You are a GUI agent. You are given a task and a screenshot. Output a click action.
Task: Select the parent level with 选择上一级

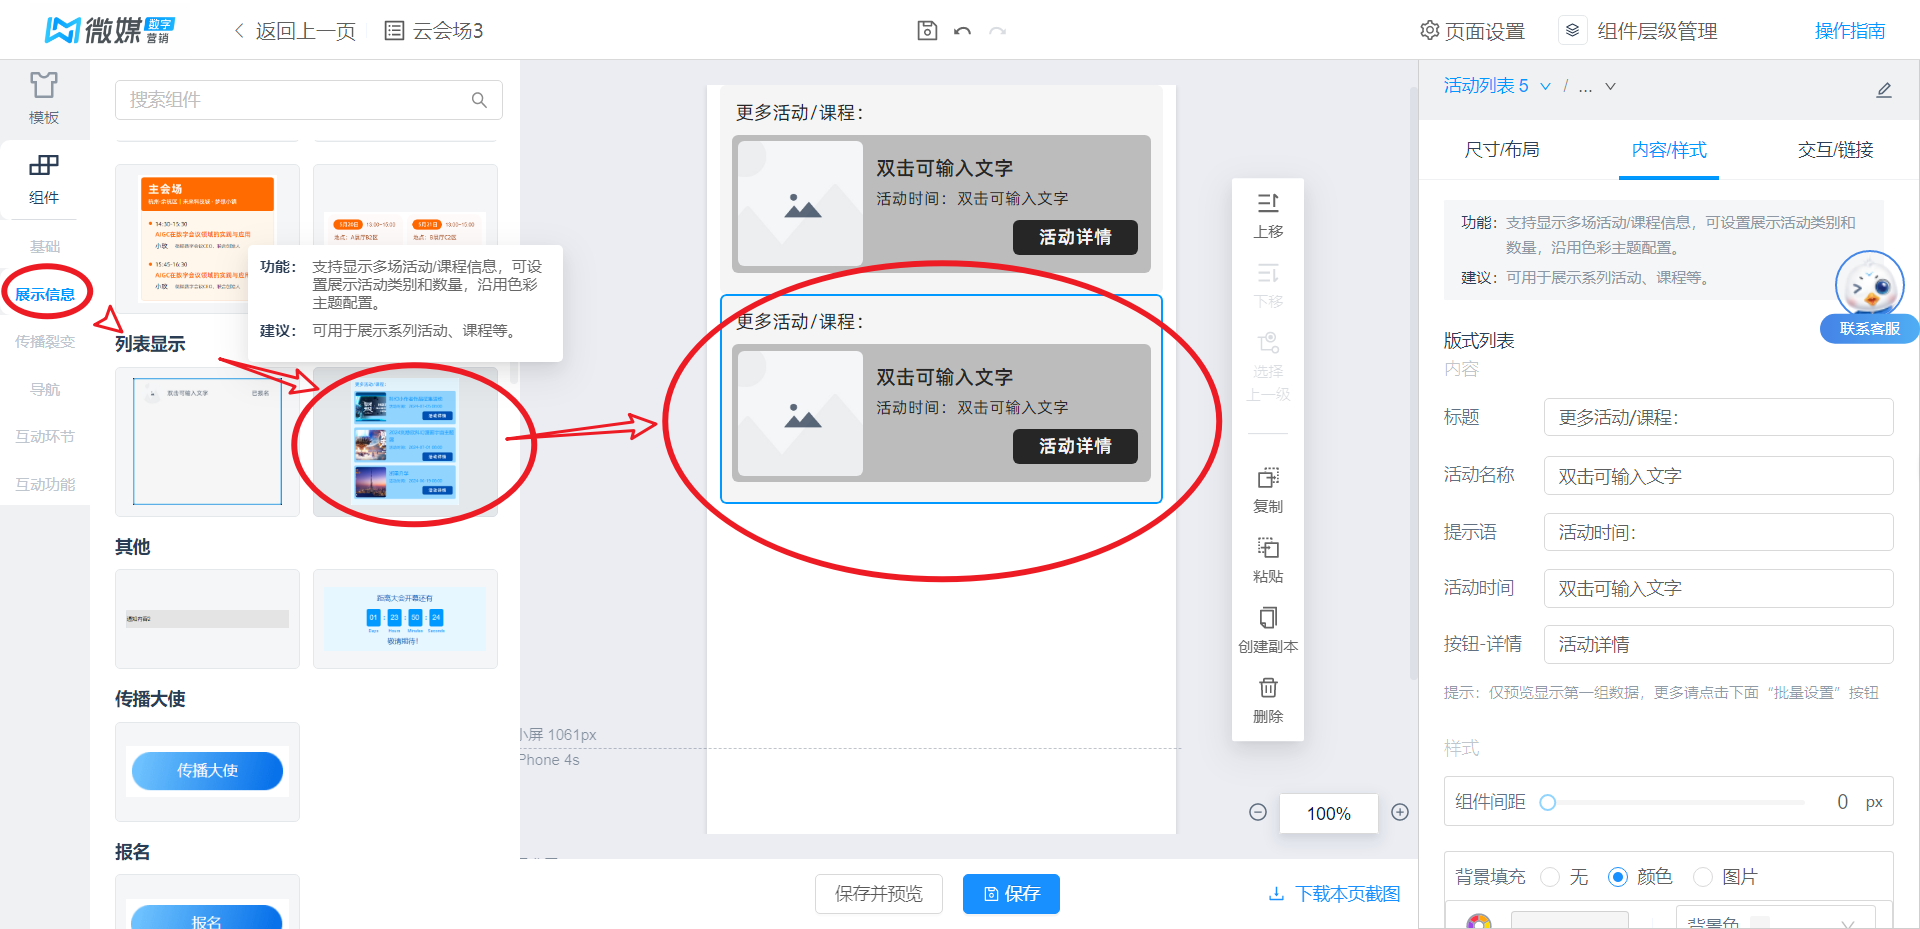(x=1268, y=367)
